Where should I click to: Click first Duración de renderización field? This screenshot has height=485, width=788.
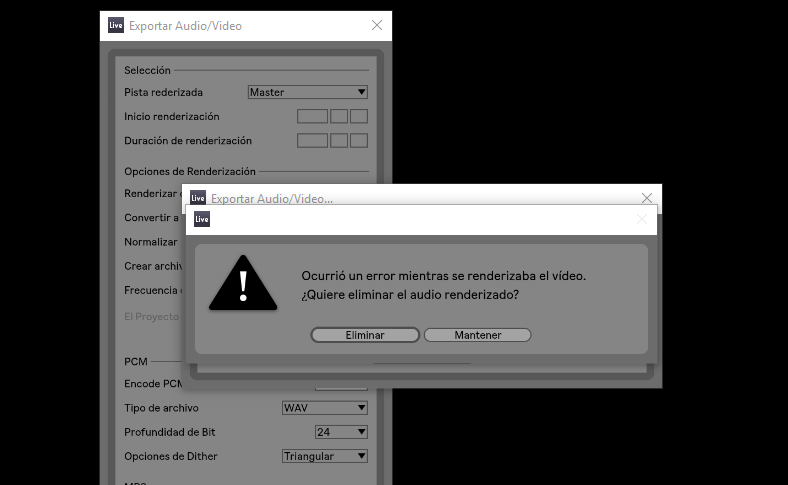[x=312, y=140]
